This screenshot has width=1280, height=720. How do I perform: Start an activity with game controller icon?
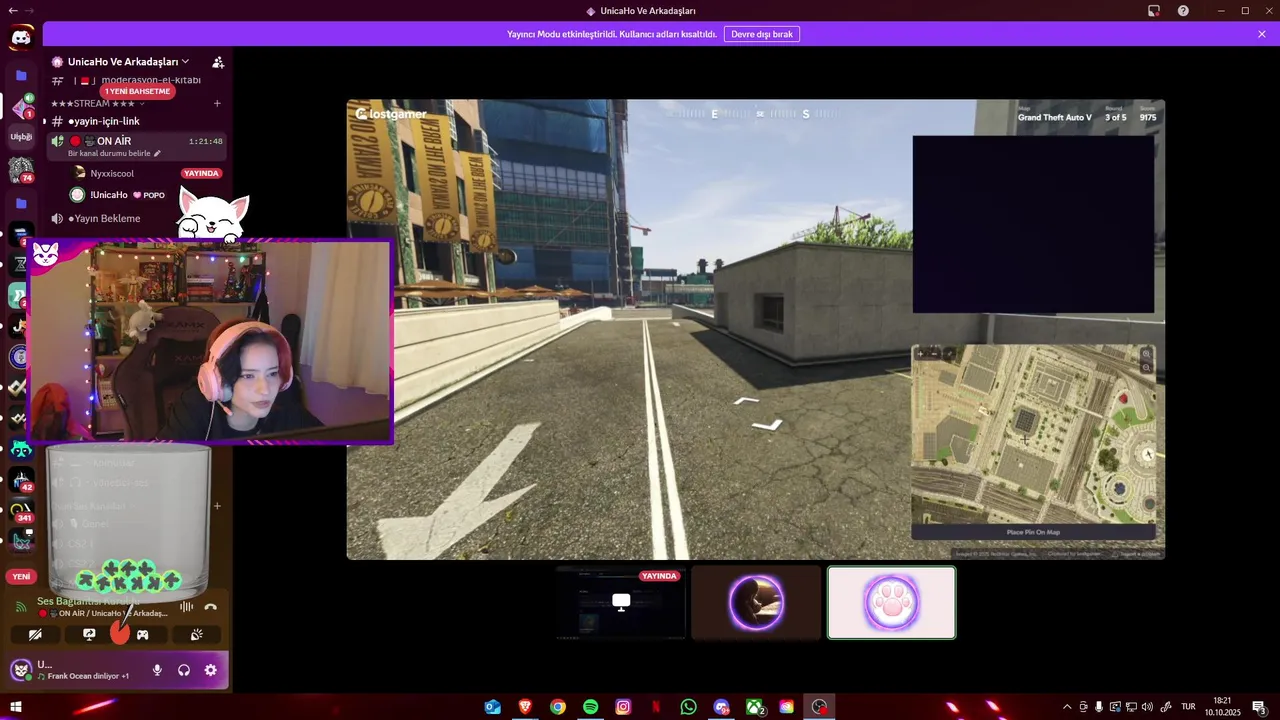(x=143, y=634)
